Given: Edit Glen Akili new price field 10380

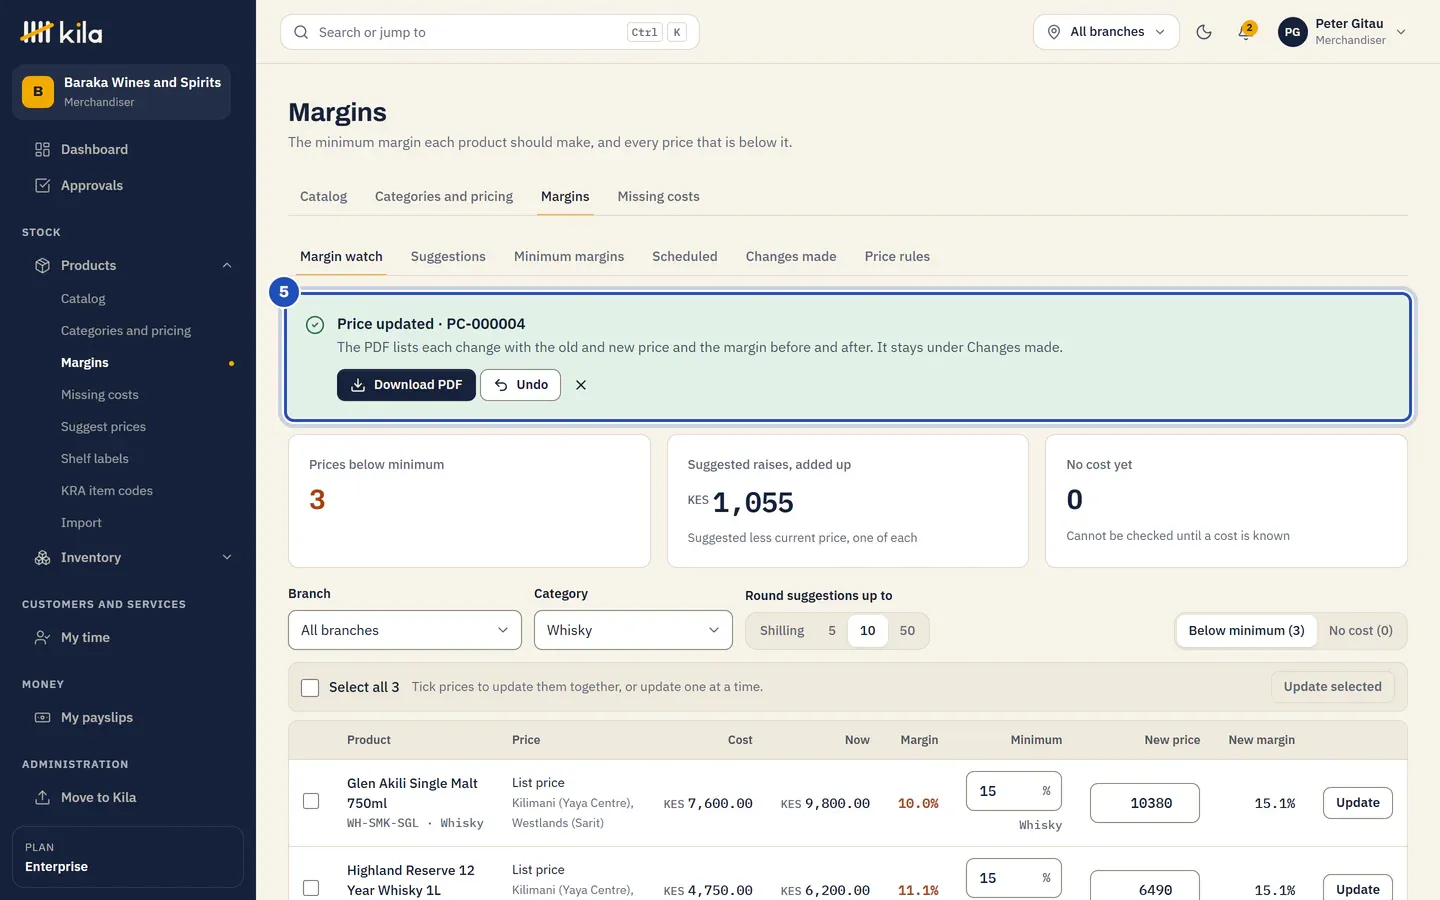Looking at the screenshot, I should 1144,803.
